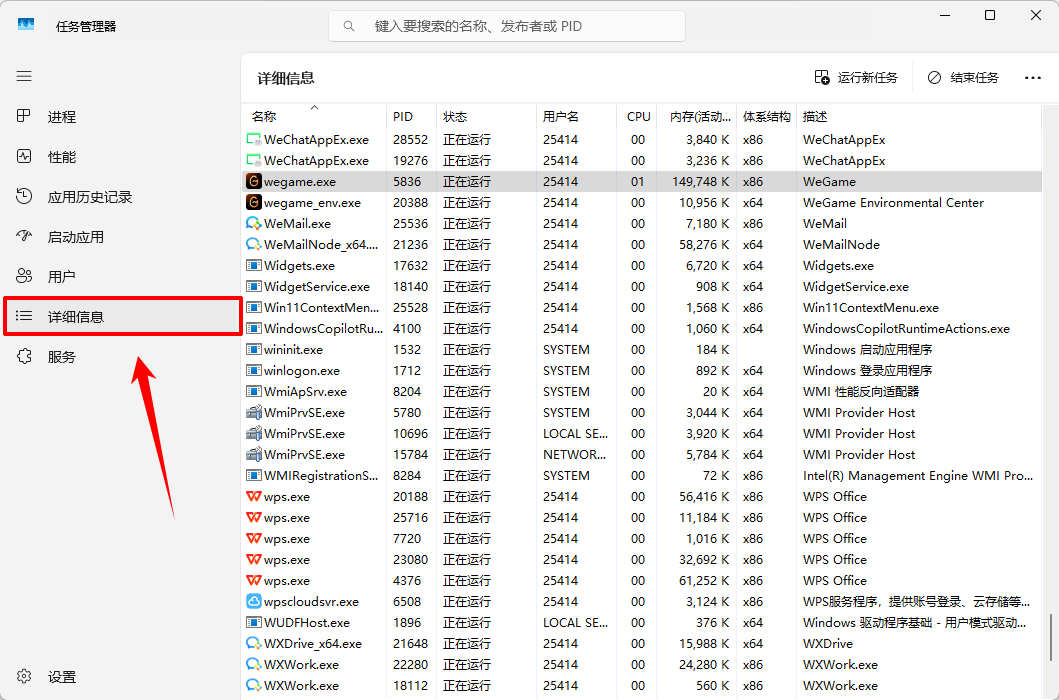The width and height of the screenshot is (1059, 700).
Task: Click description 'WeGame Environmental Center'
Action: coord(893,203)
